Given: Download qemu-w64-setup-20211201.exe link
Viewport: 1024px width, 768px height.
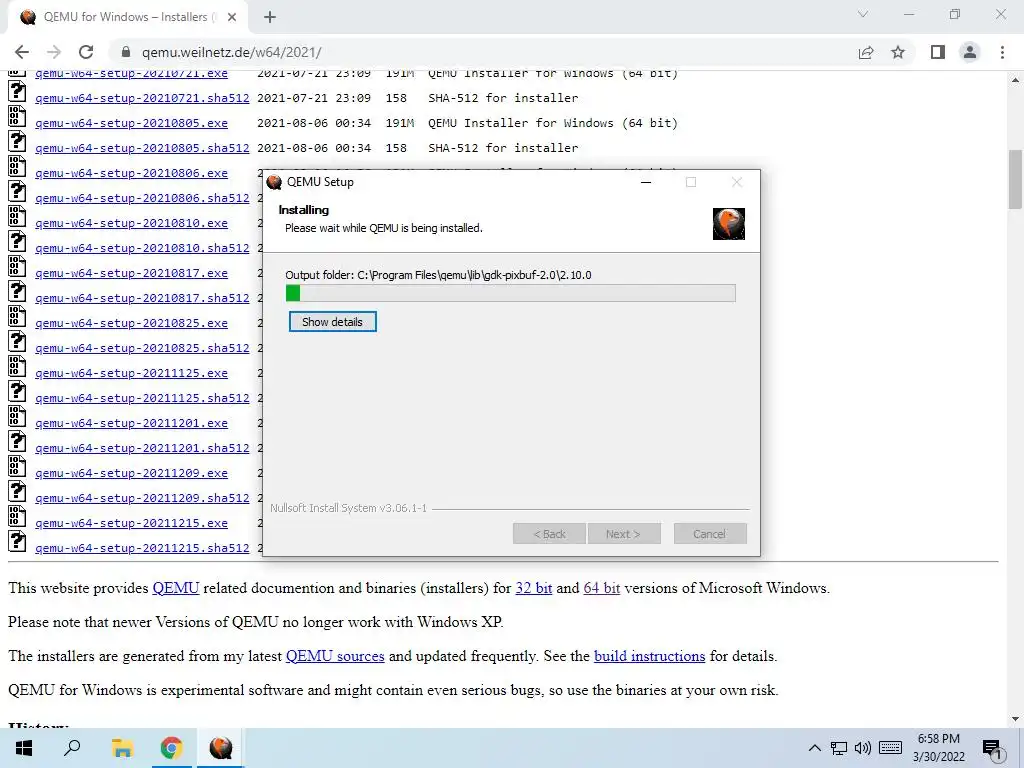Looking at the screenshot, I should [x=131, y=423].
